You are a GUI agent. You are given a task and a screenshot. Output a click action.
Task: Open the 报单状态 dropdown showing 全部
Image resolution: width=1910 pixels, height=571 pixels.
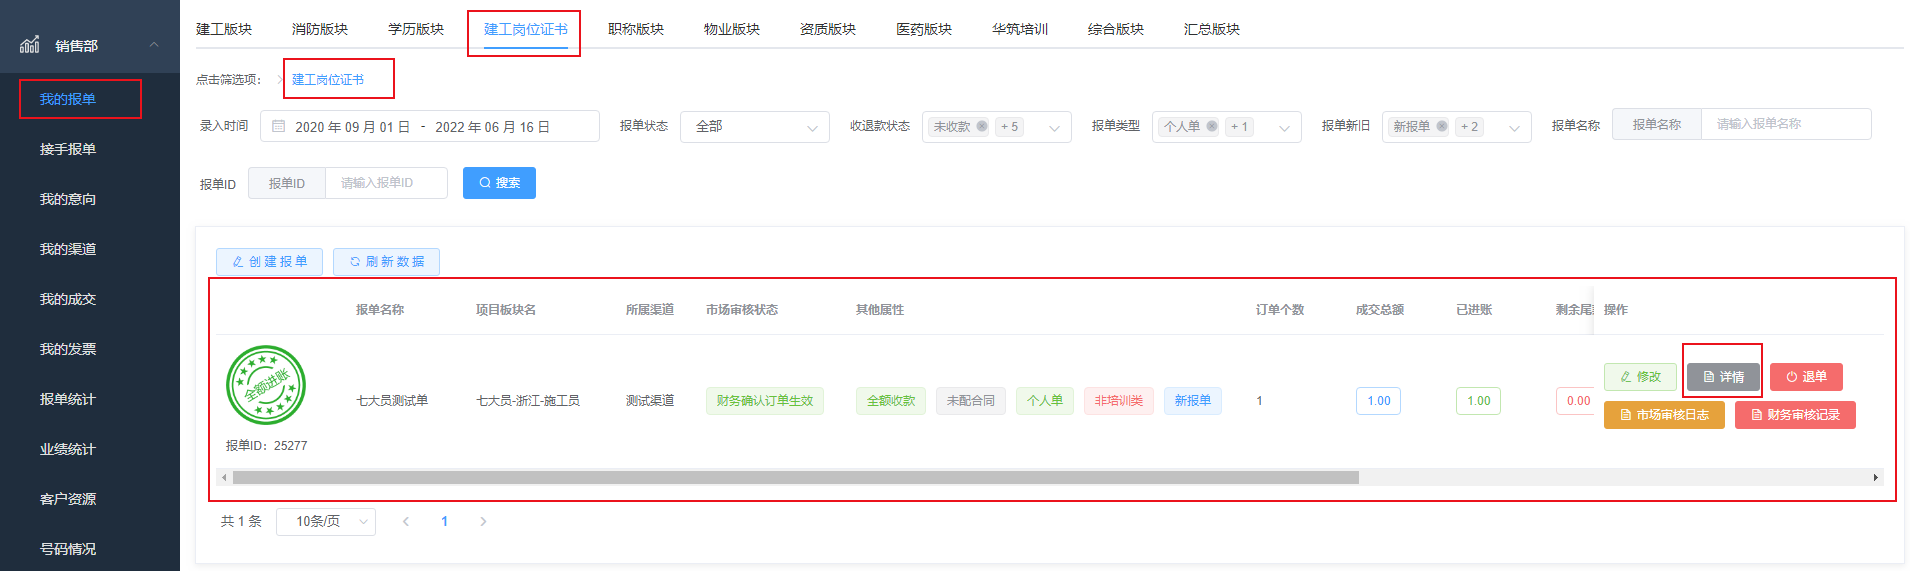[754, 127]
